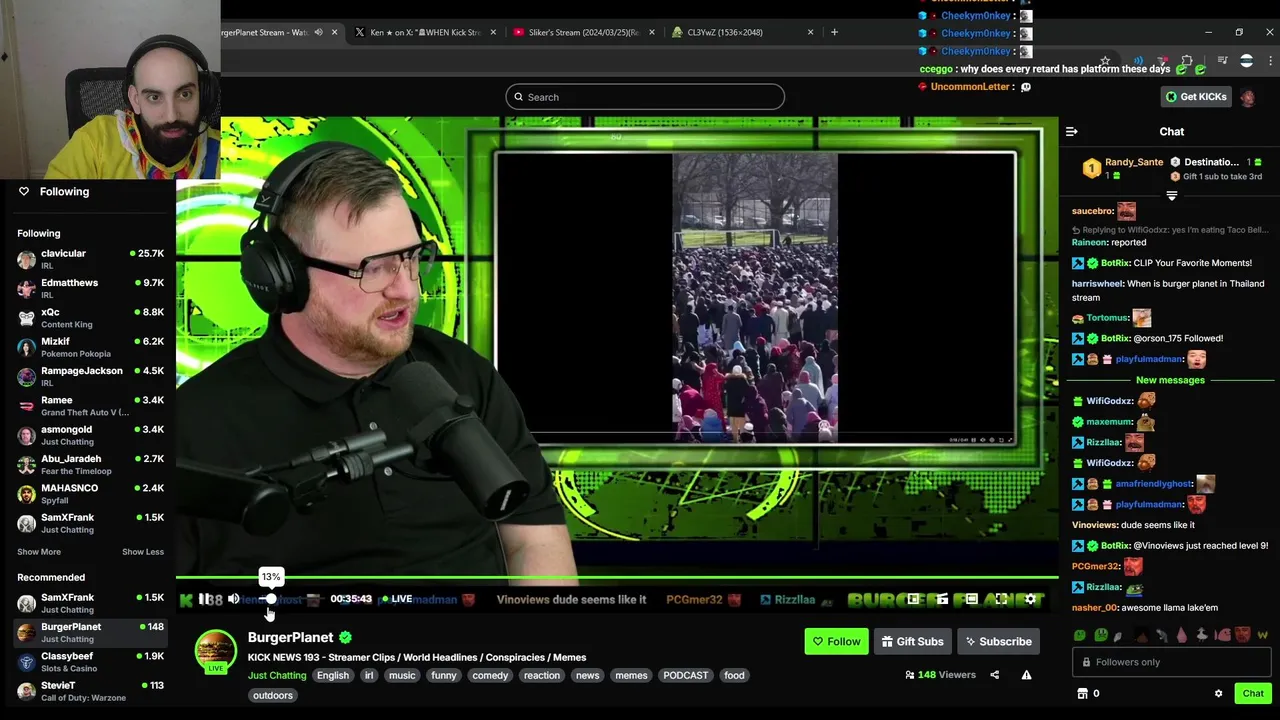Image resolution: width=1280 pixels, height=720 pixels.
Task: Adjust the player volume slider handle
Action: point(270,599)
